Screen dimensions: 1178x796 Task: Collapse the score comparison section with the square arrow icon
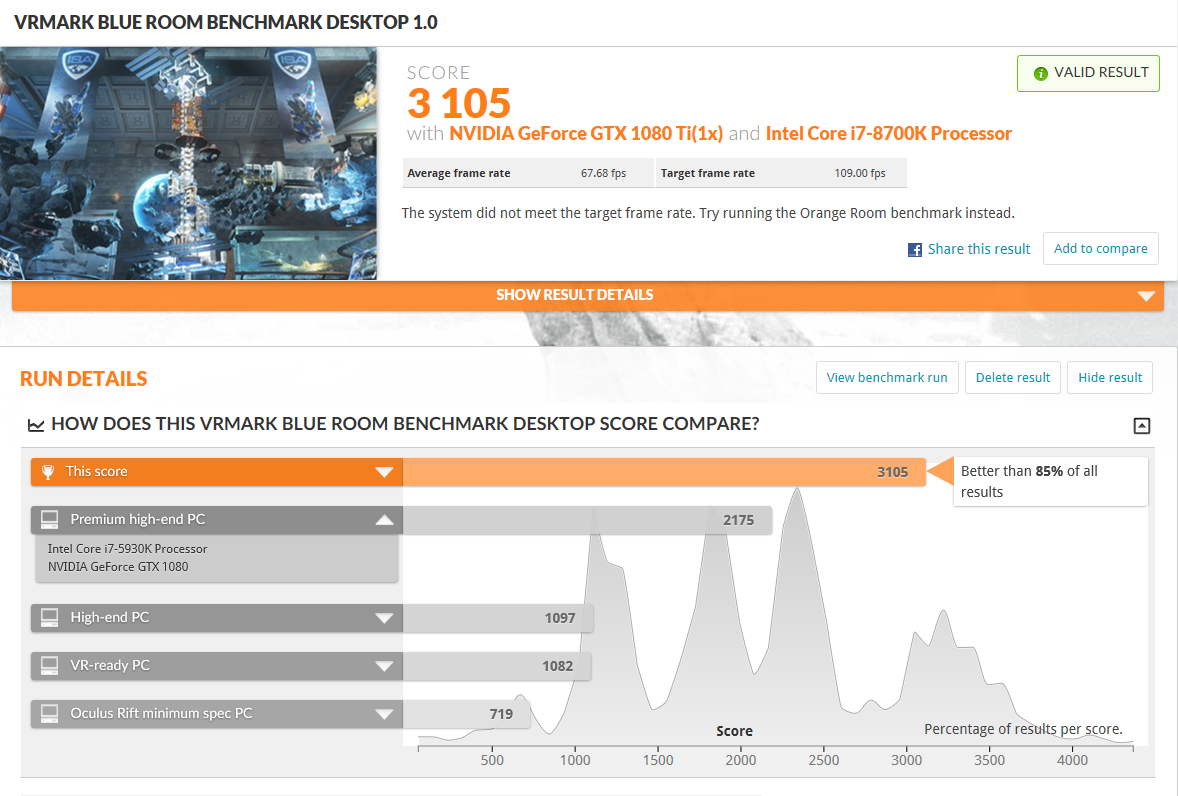(1141, 426)
